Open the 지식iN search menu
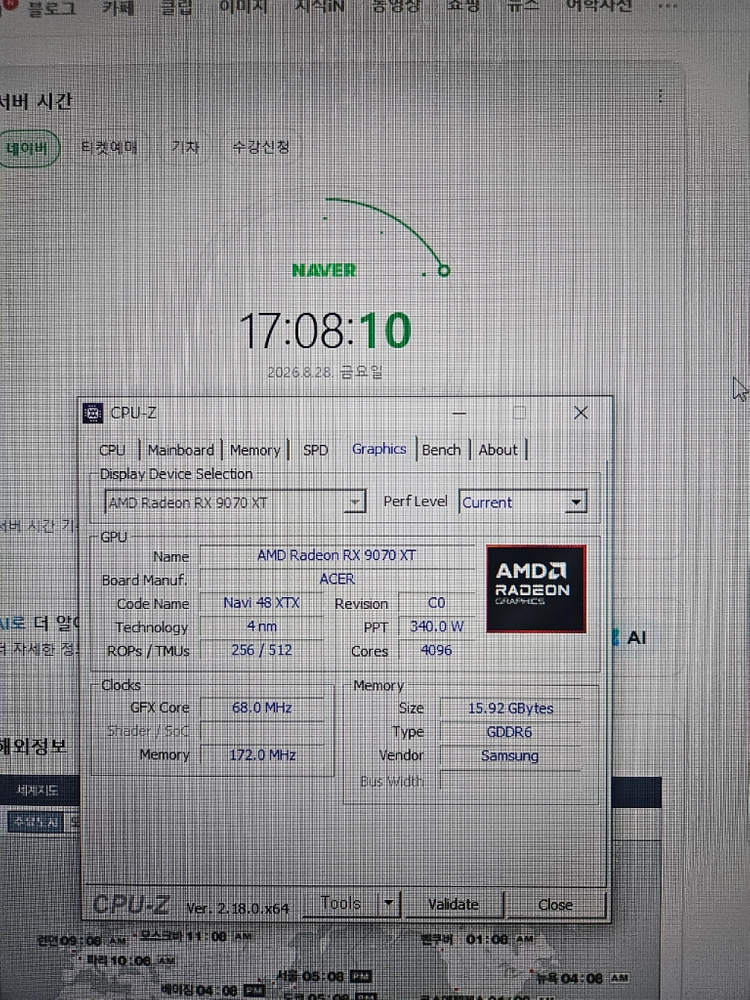 319,8
